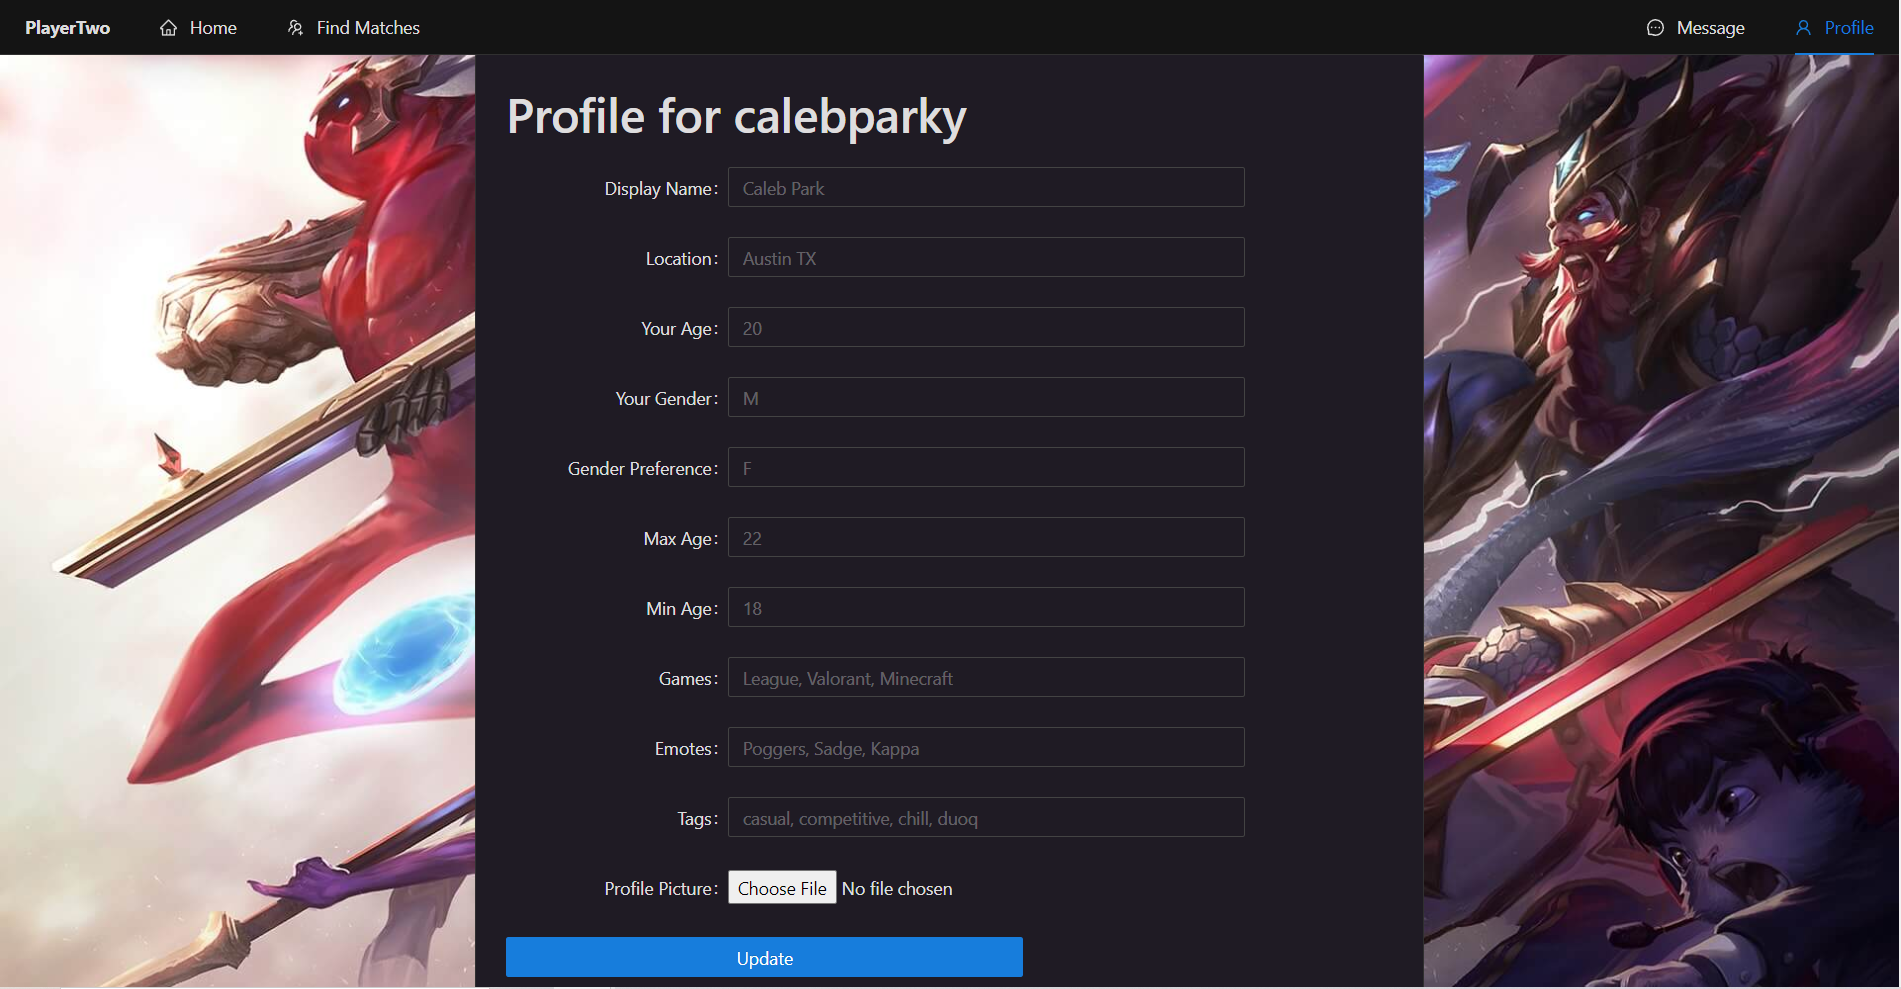Click the Tags input field
Image resolution: width=1901 pixels, height=989 pixels.
(x=986, y=817)
